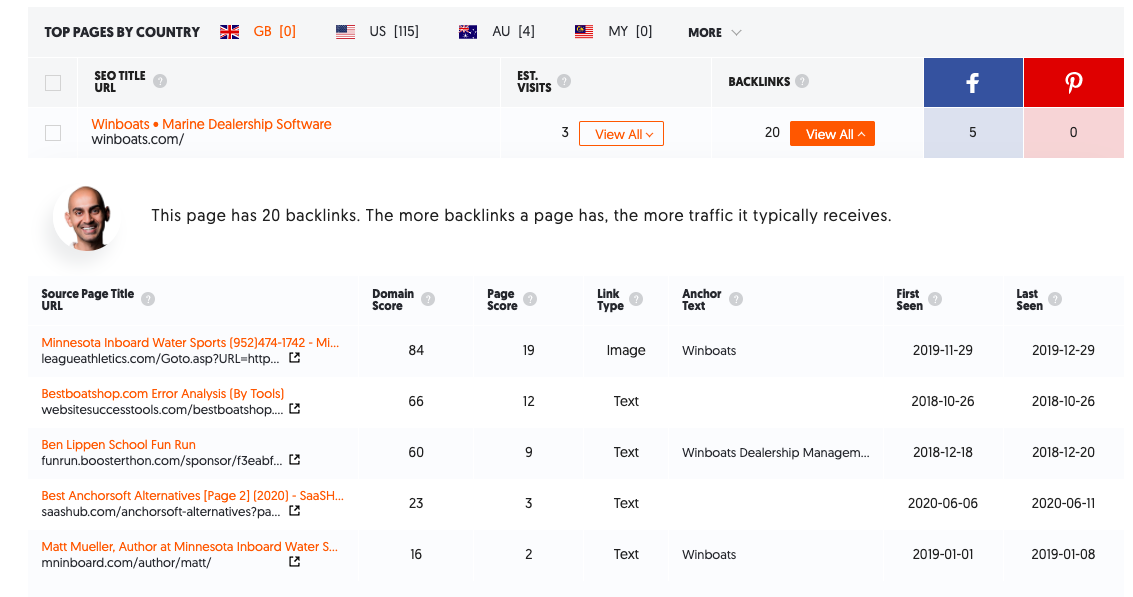This screenshot has width=1133, height=597.
Task: Click the help icon beside Page Score
Action: [x=530, y=298]
